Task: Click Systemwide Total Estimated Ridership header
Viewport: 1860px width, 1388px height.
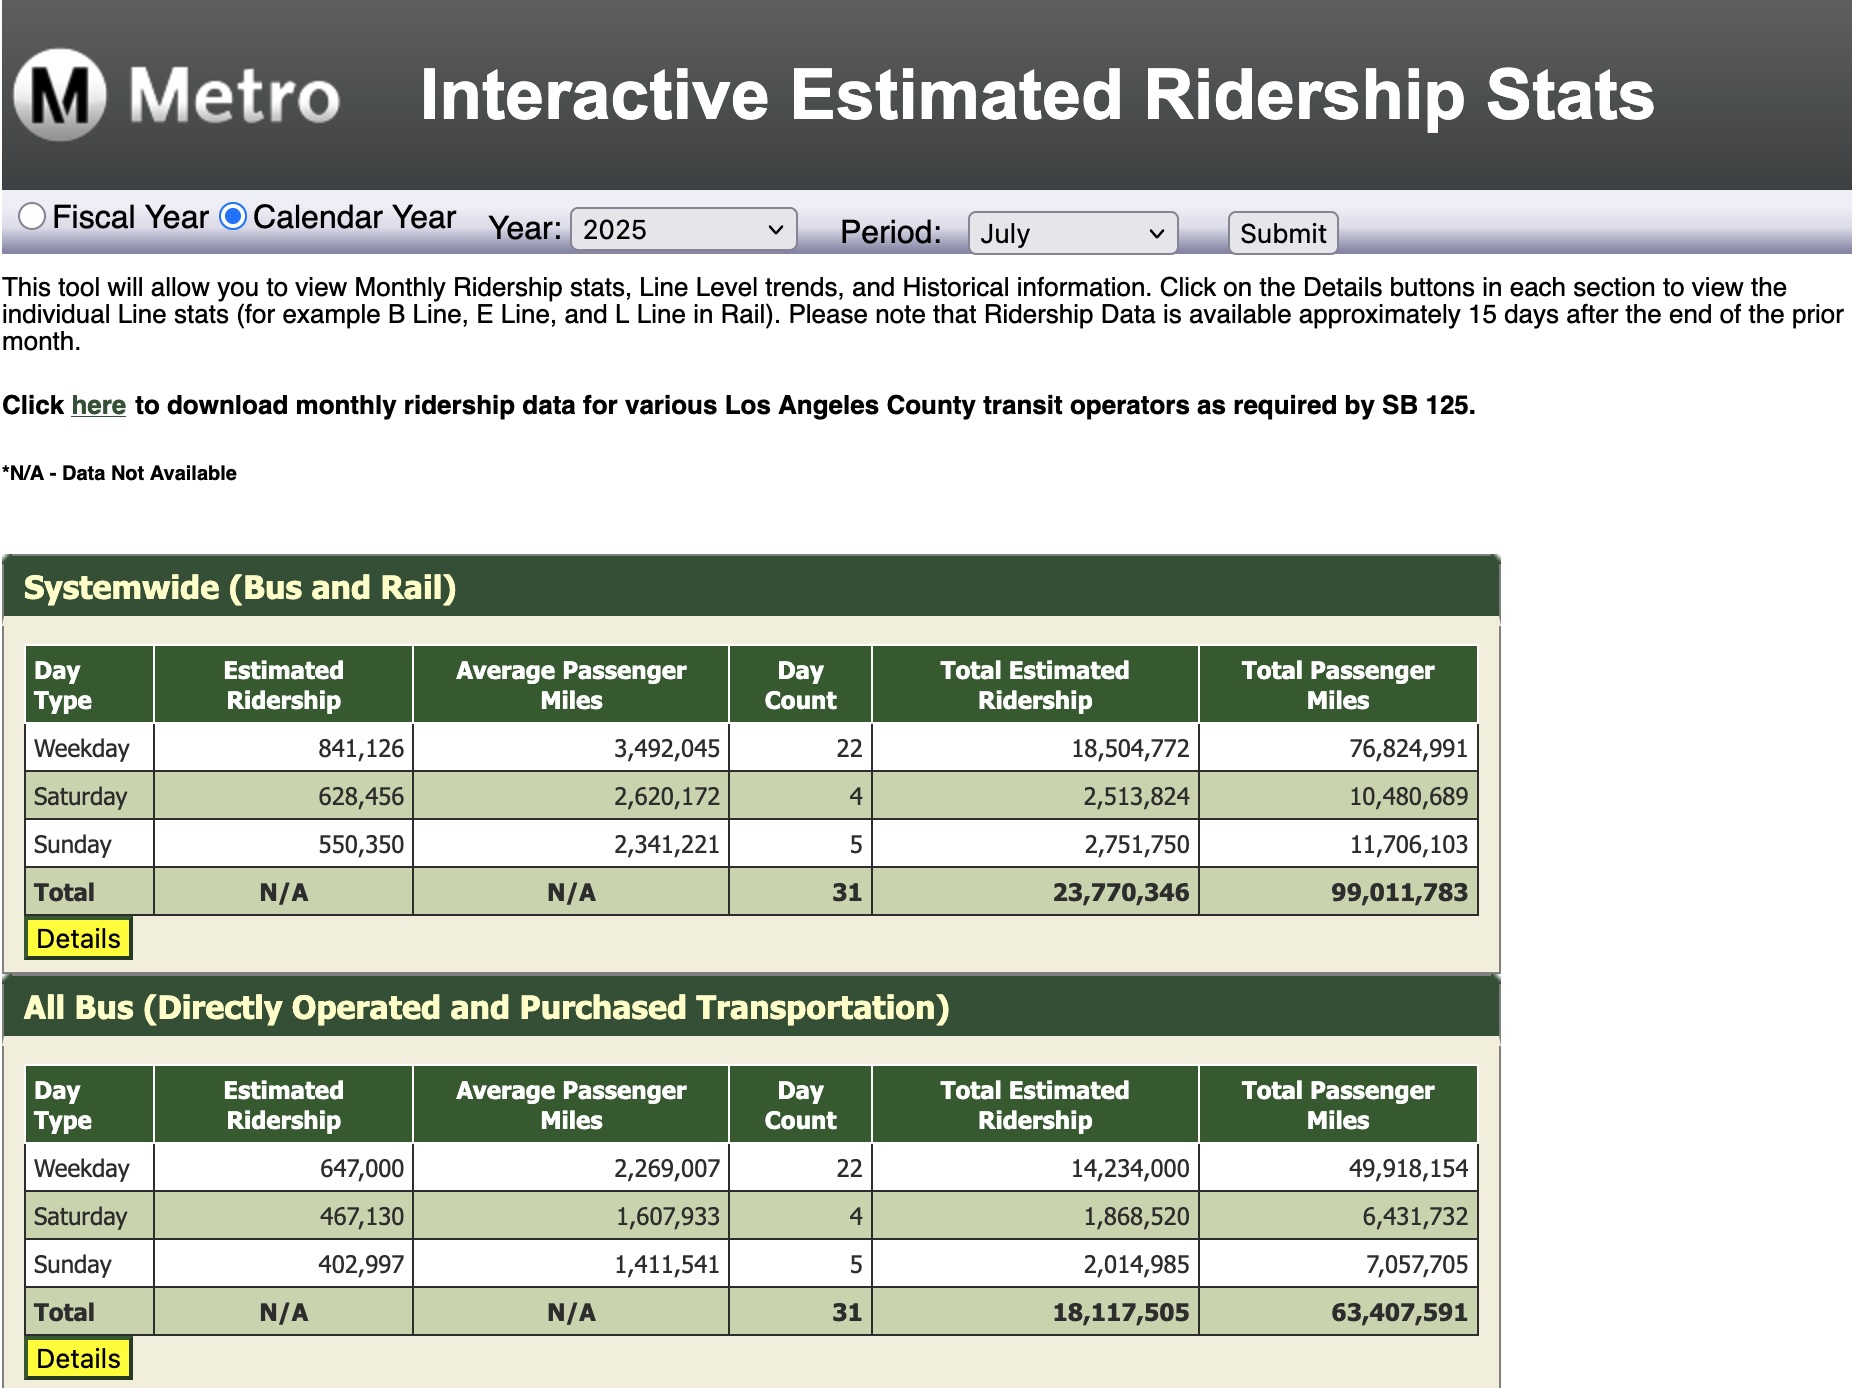Action: pos(1035,685)
